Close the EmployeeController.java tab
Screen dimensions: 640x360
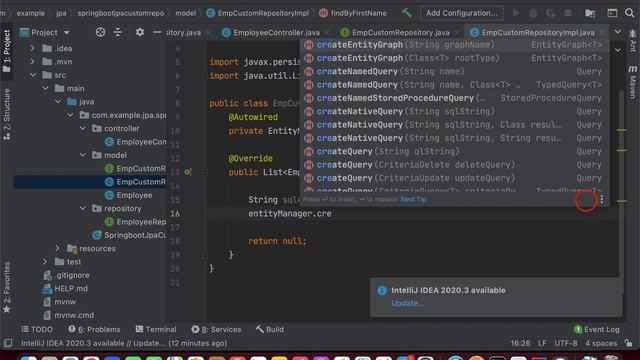click(x=327, y=32)
